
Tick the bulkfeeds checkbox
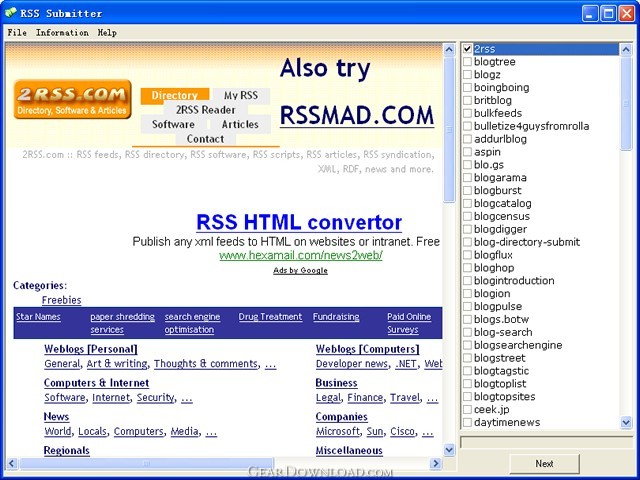coord(467,113)
